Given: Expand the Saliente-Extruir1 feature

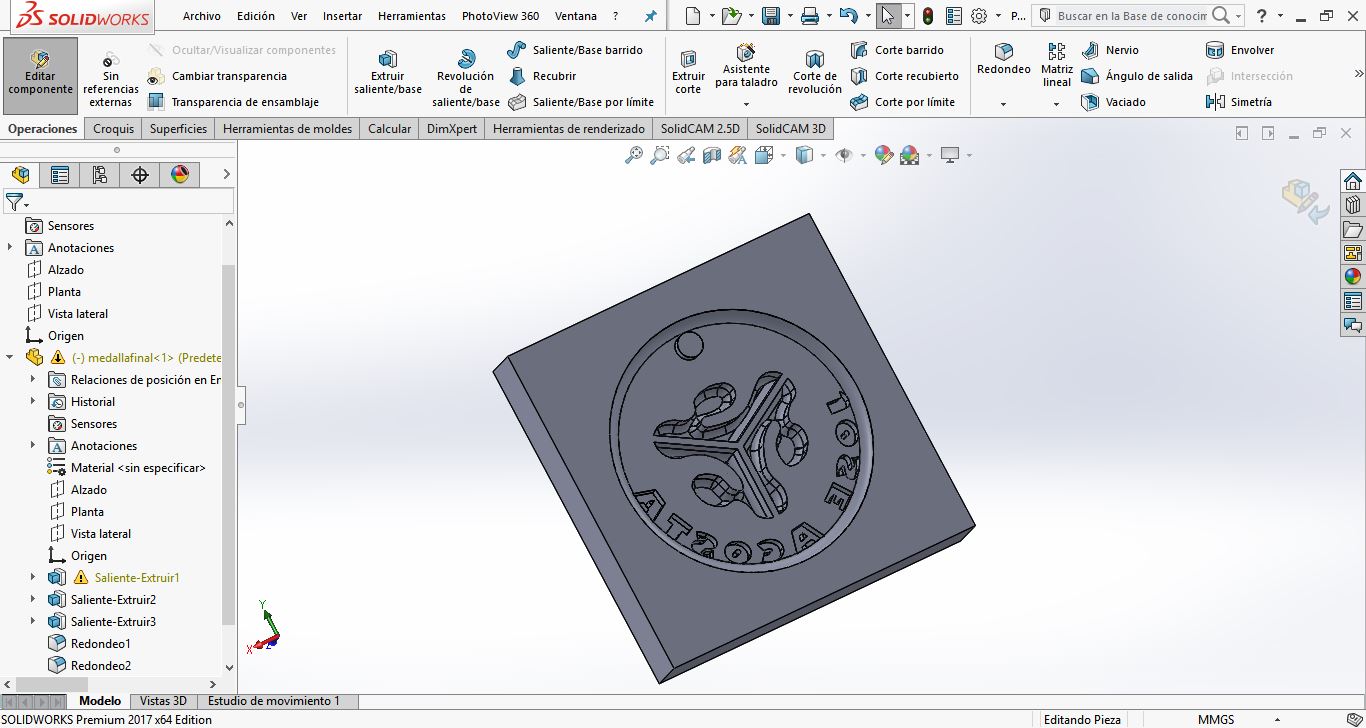Looking at the screenshot, I should [33, 577].
